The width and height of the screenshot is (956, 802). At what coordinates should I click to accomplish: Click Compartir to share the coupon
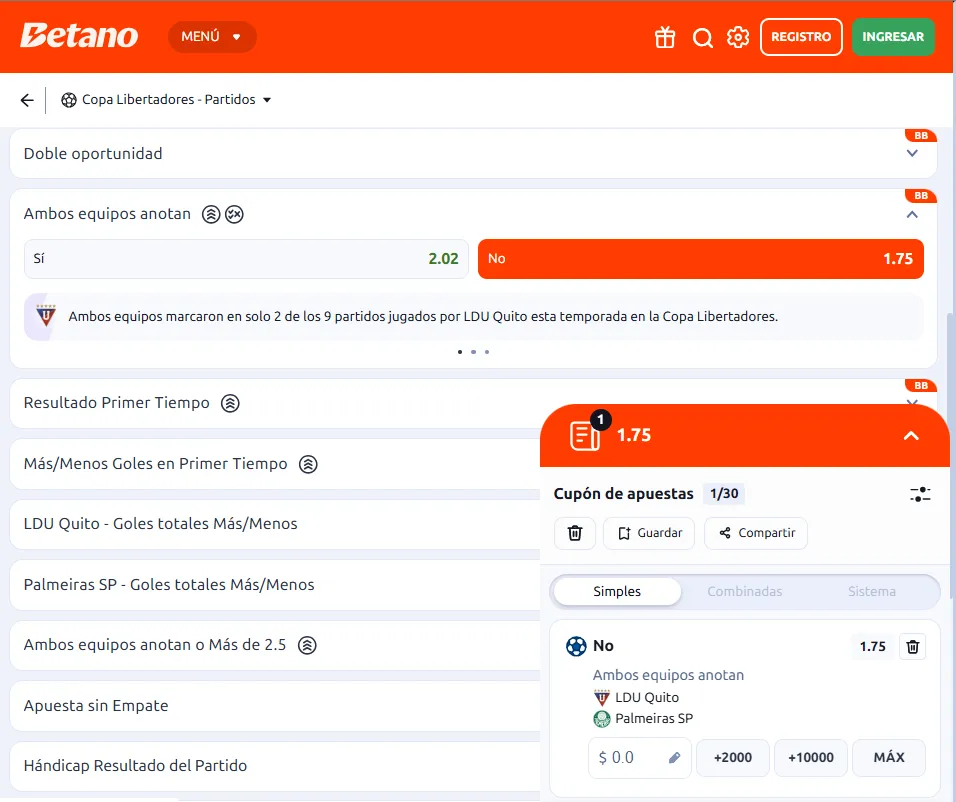(x=756, y=534)
